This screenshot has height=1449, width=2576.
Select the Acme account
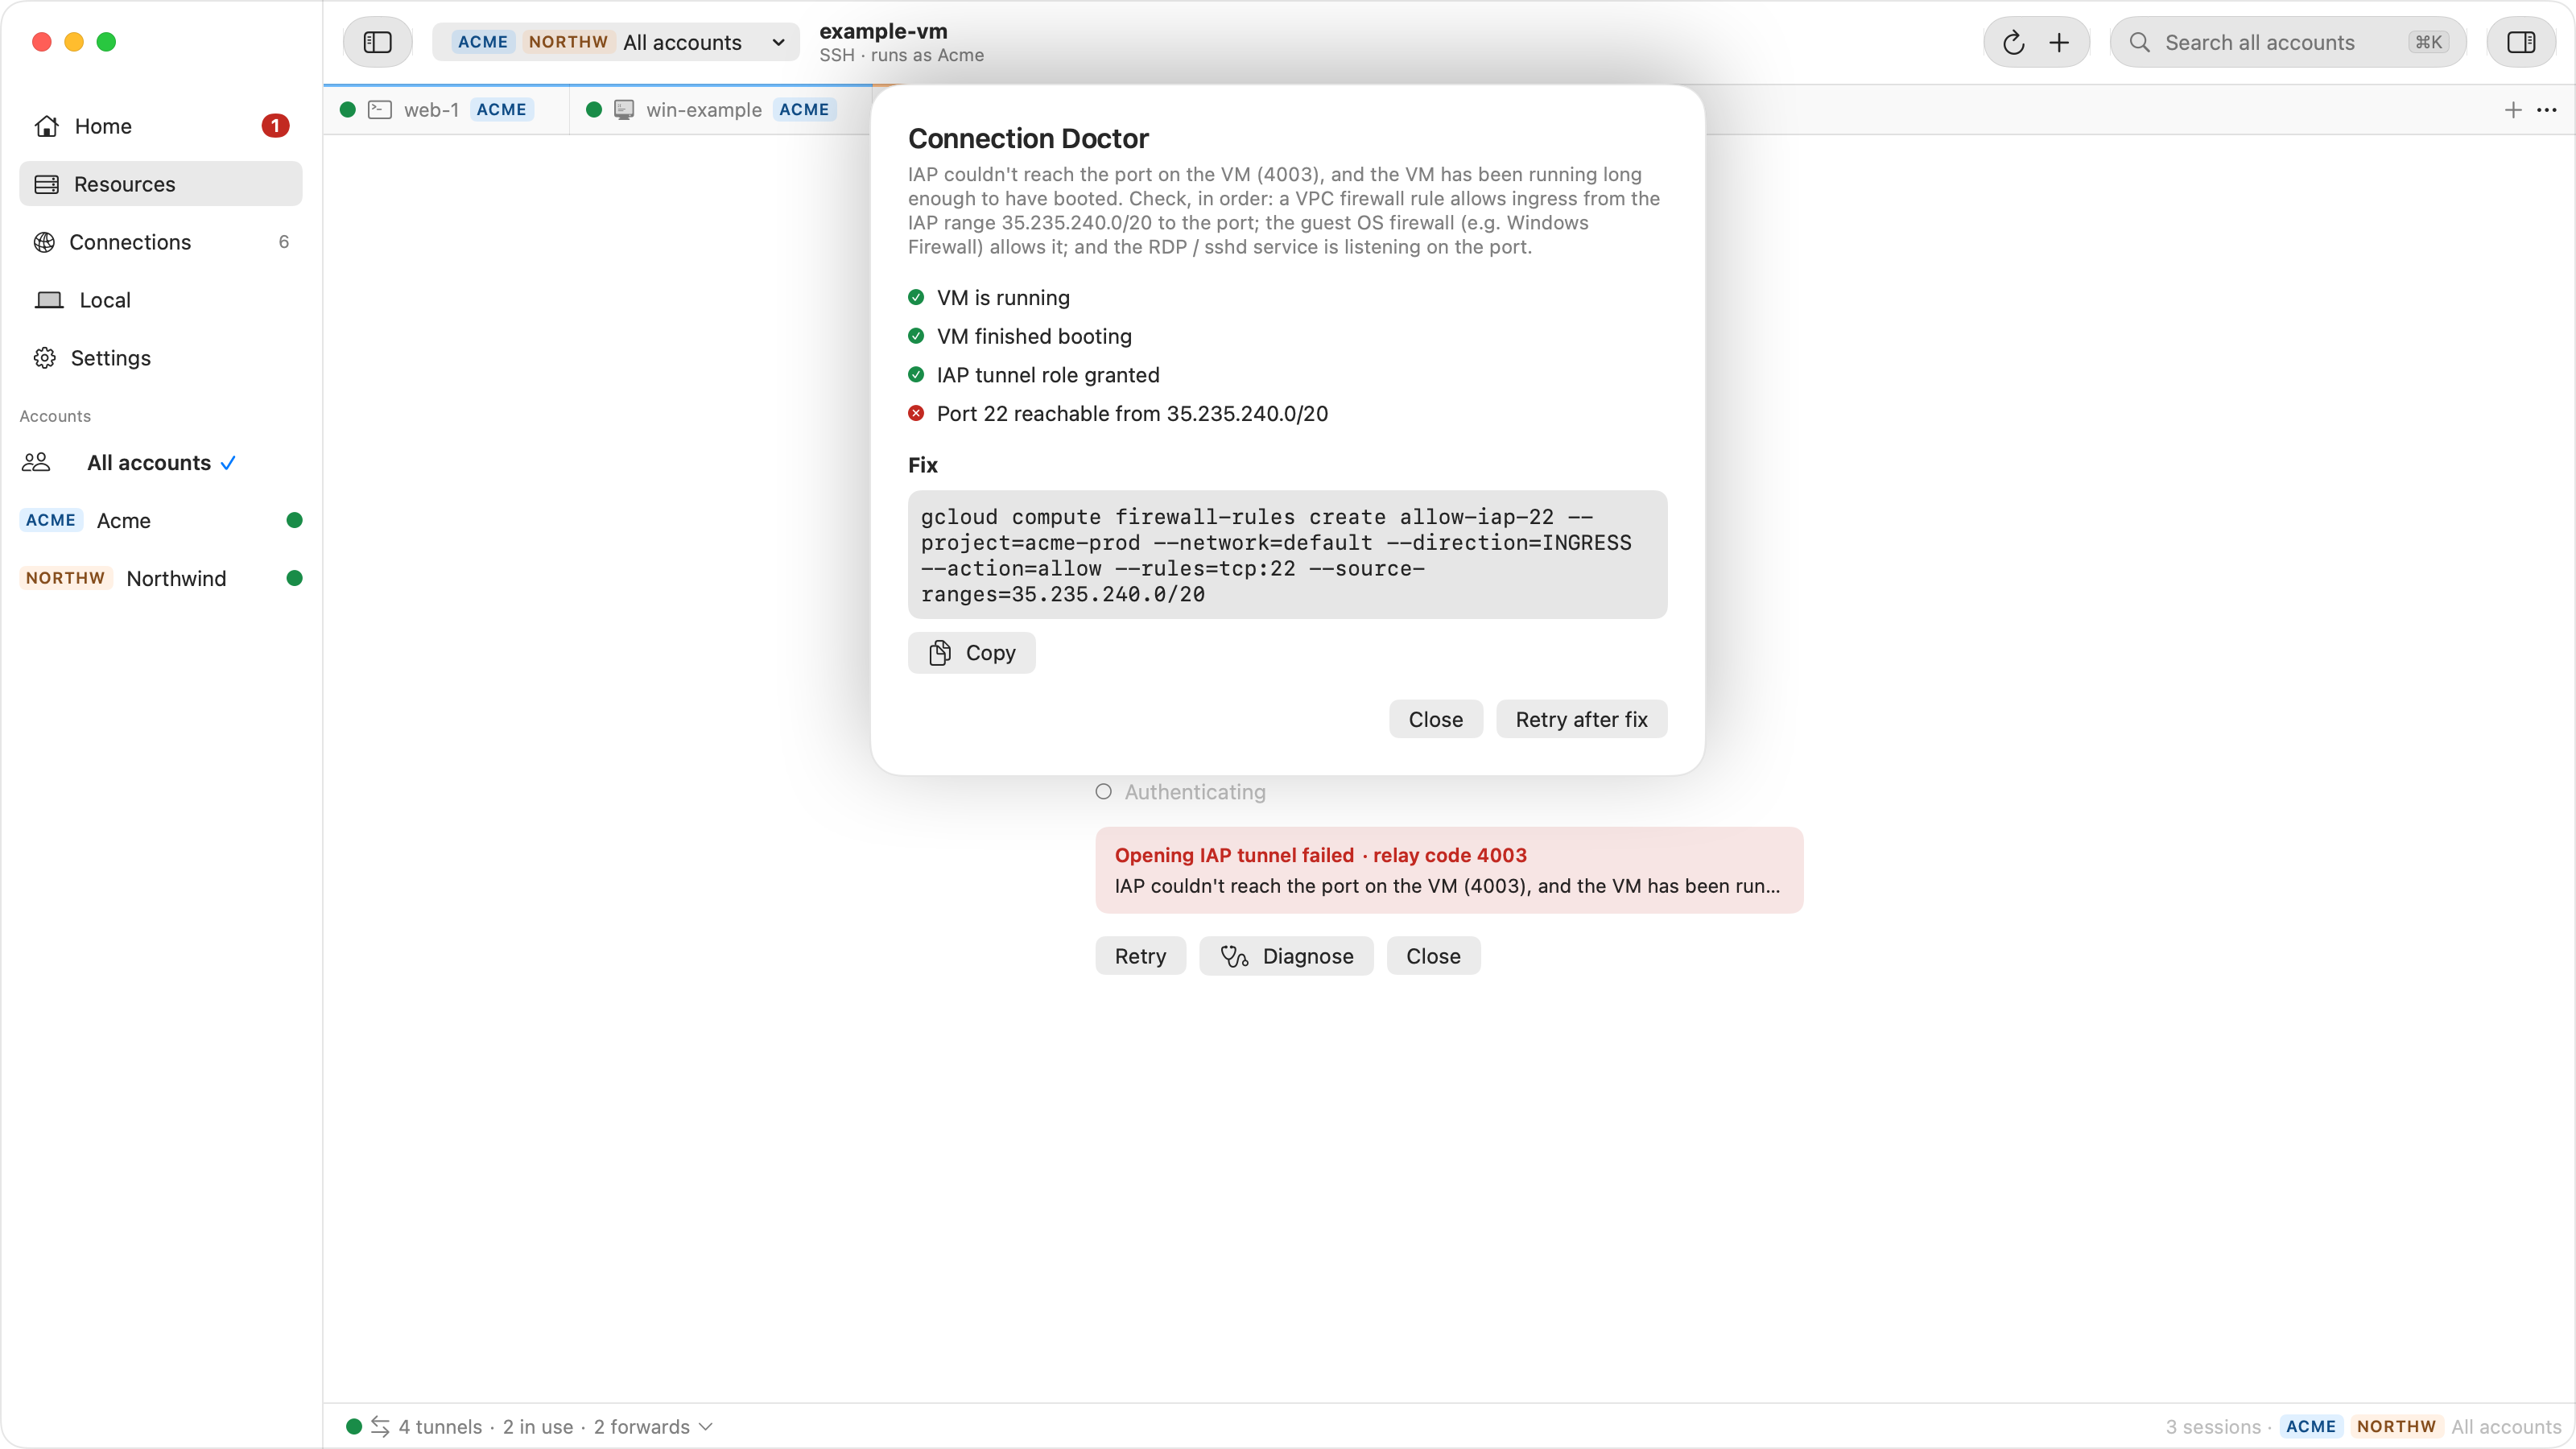coord(161,520)
